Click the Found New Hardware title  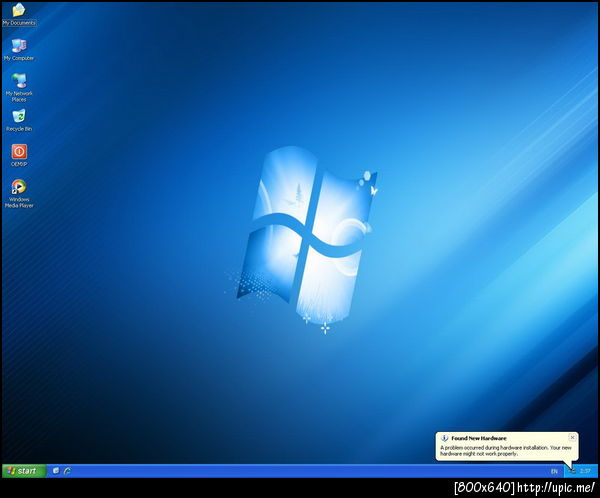click(x=479, y=438)
